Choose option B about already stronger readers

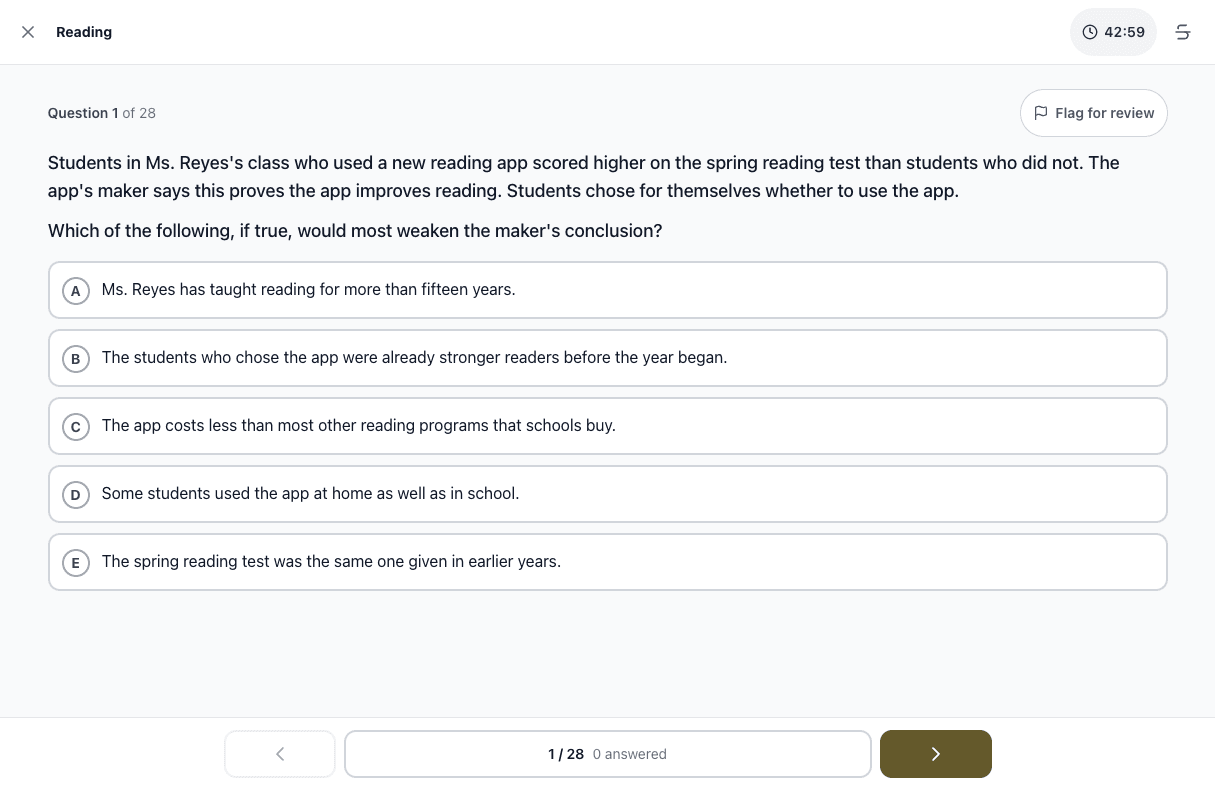click(x=608, y=358)
